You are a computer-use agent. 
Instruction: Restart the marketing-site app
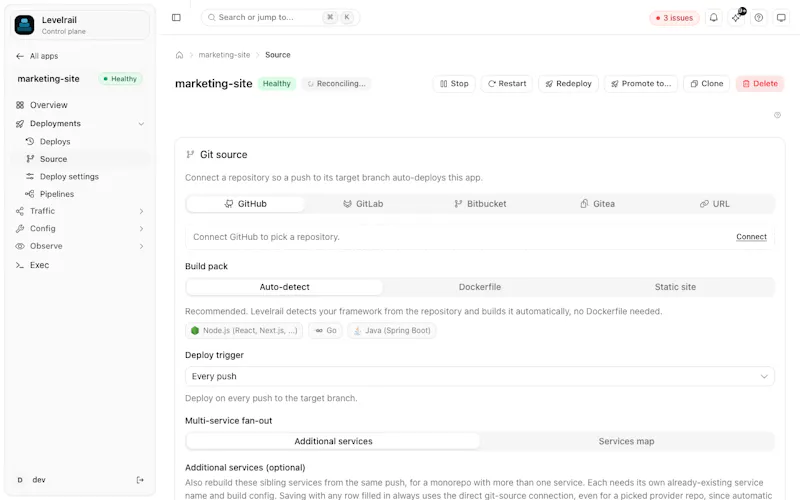tap(507, 84)
